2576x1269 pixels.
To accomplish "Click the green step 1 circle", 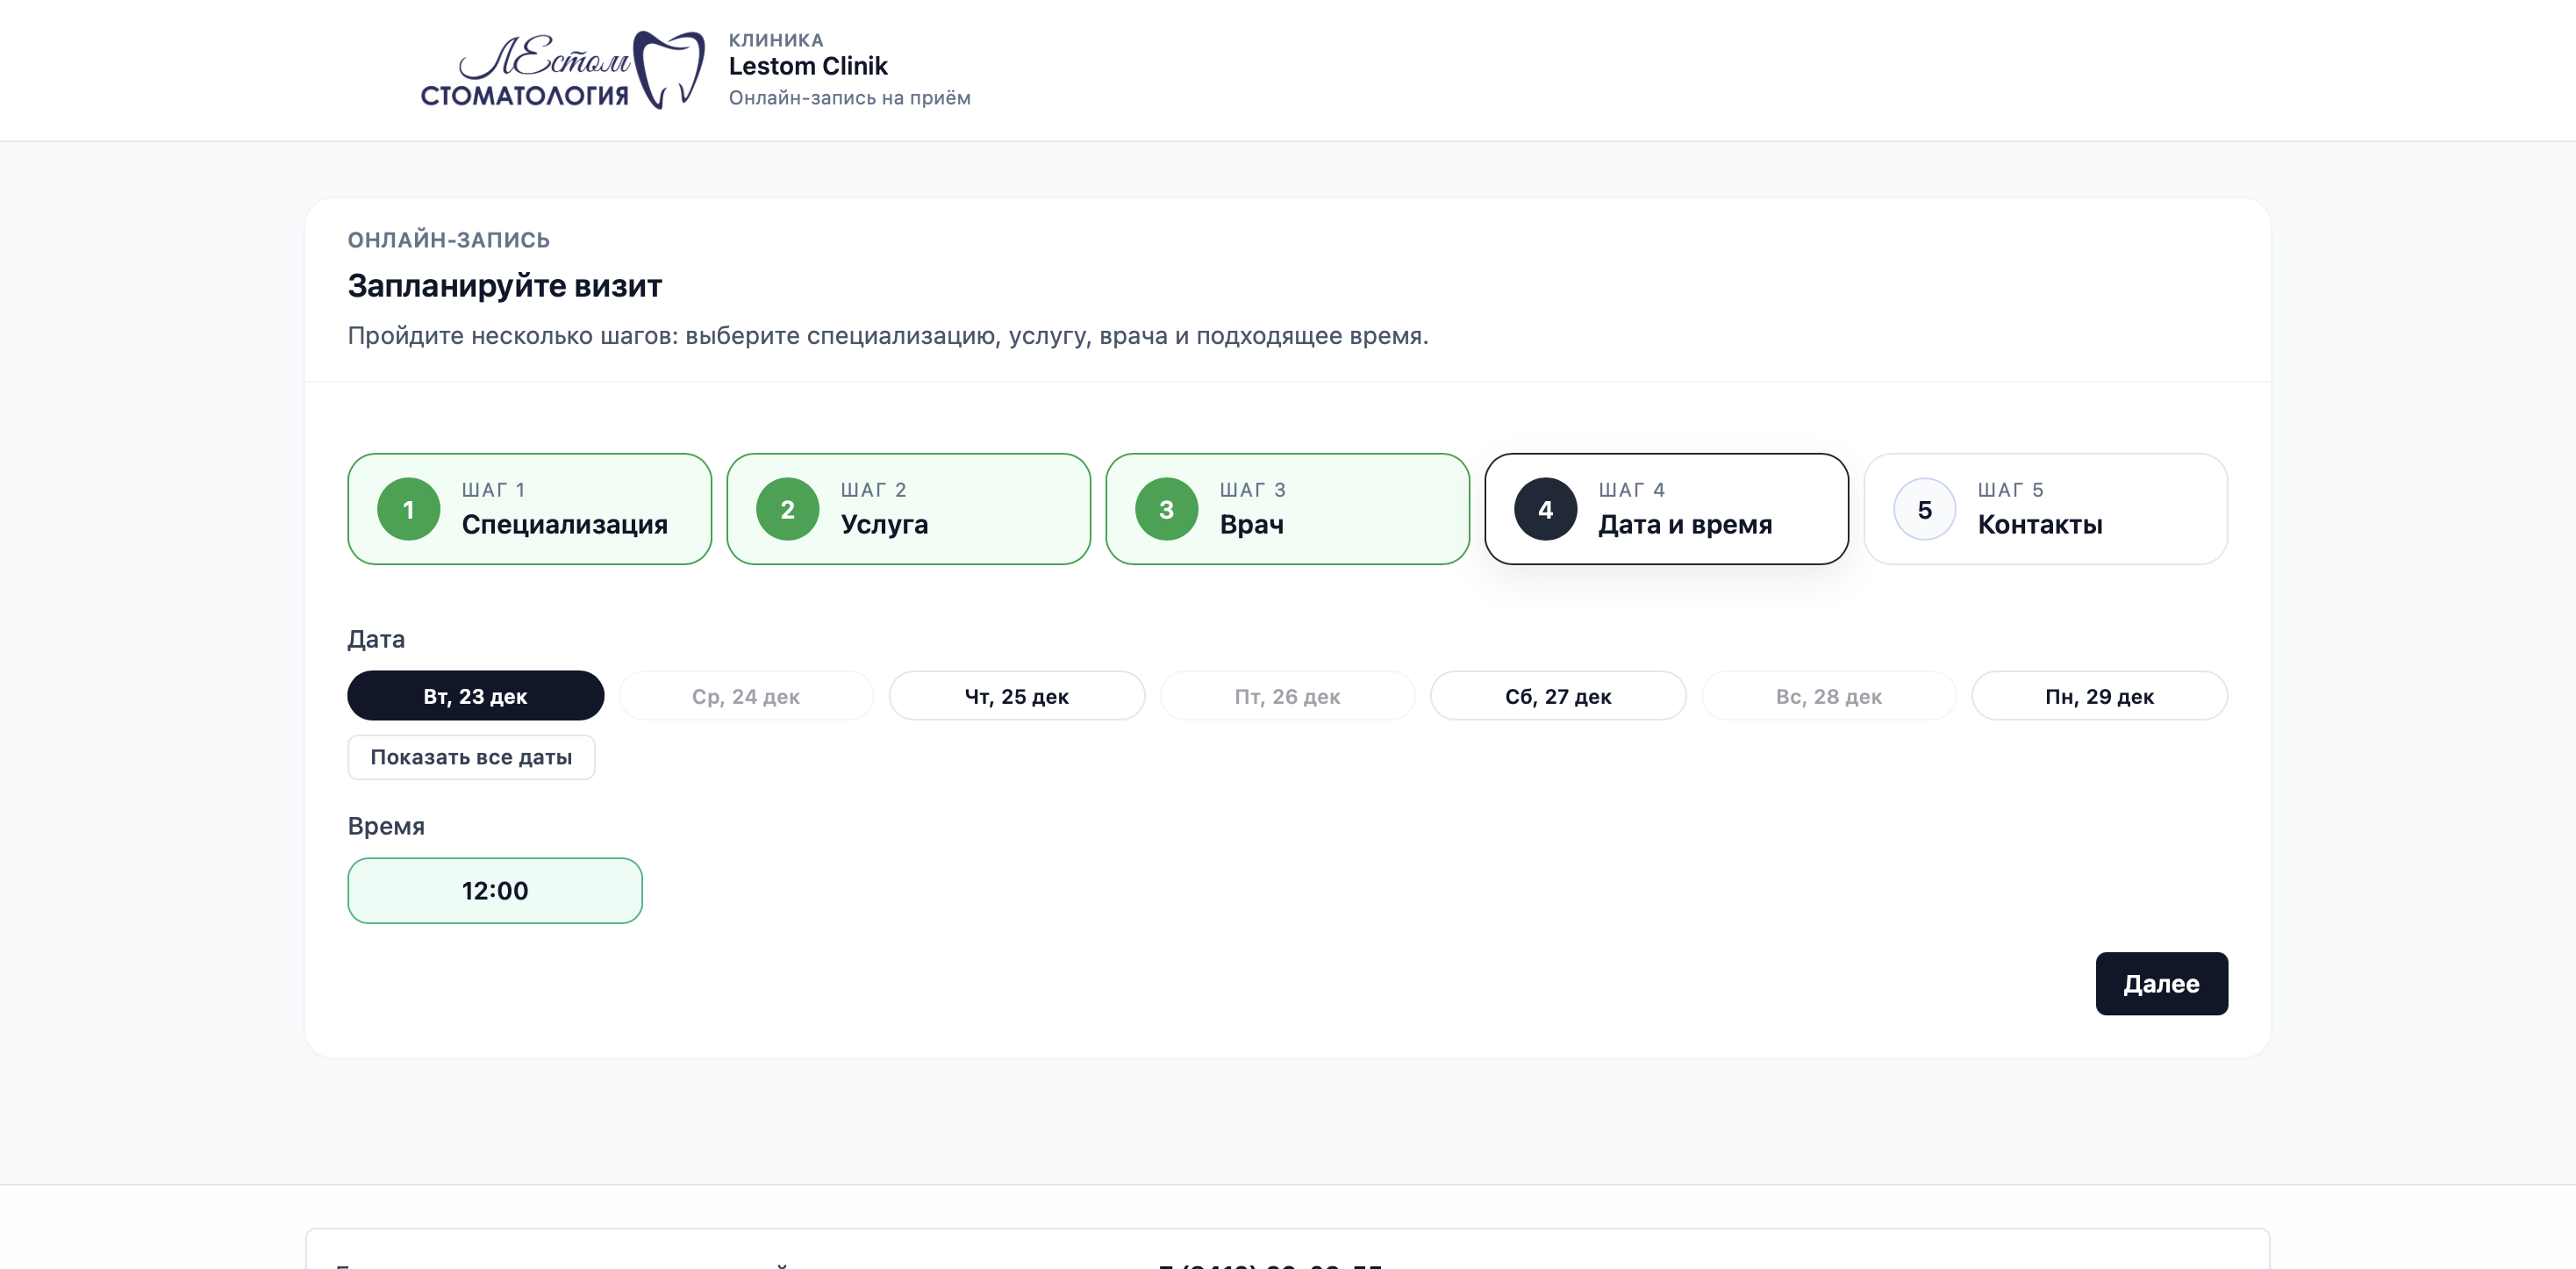I will pos(408,510).
